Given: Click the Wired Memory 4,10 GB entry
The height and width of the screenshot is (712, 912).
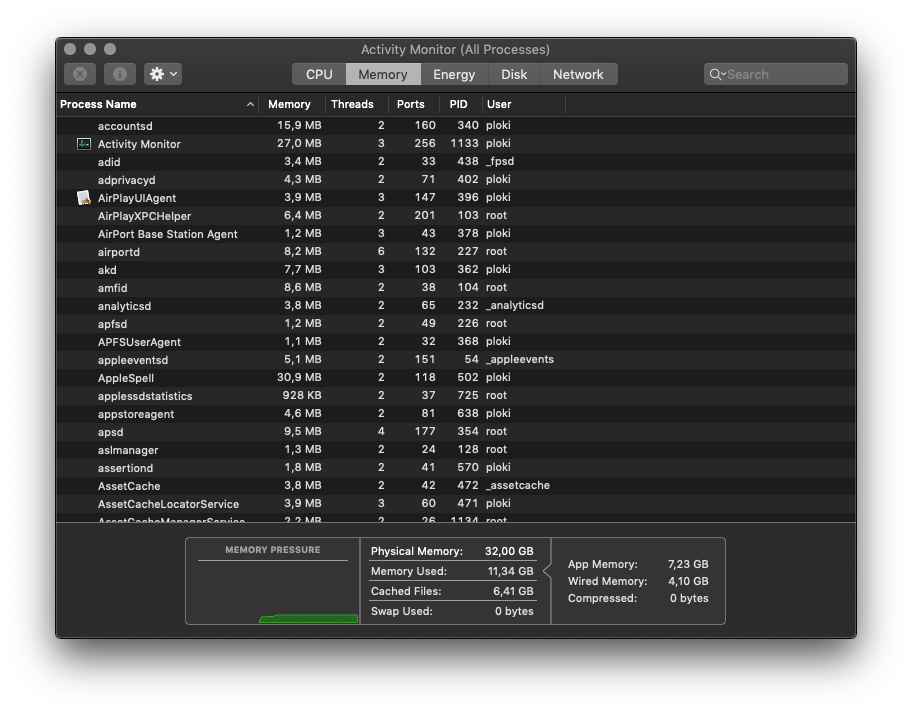Looking at the screenshot, I should (x=638, y=581).
